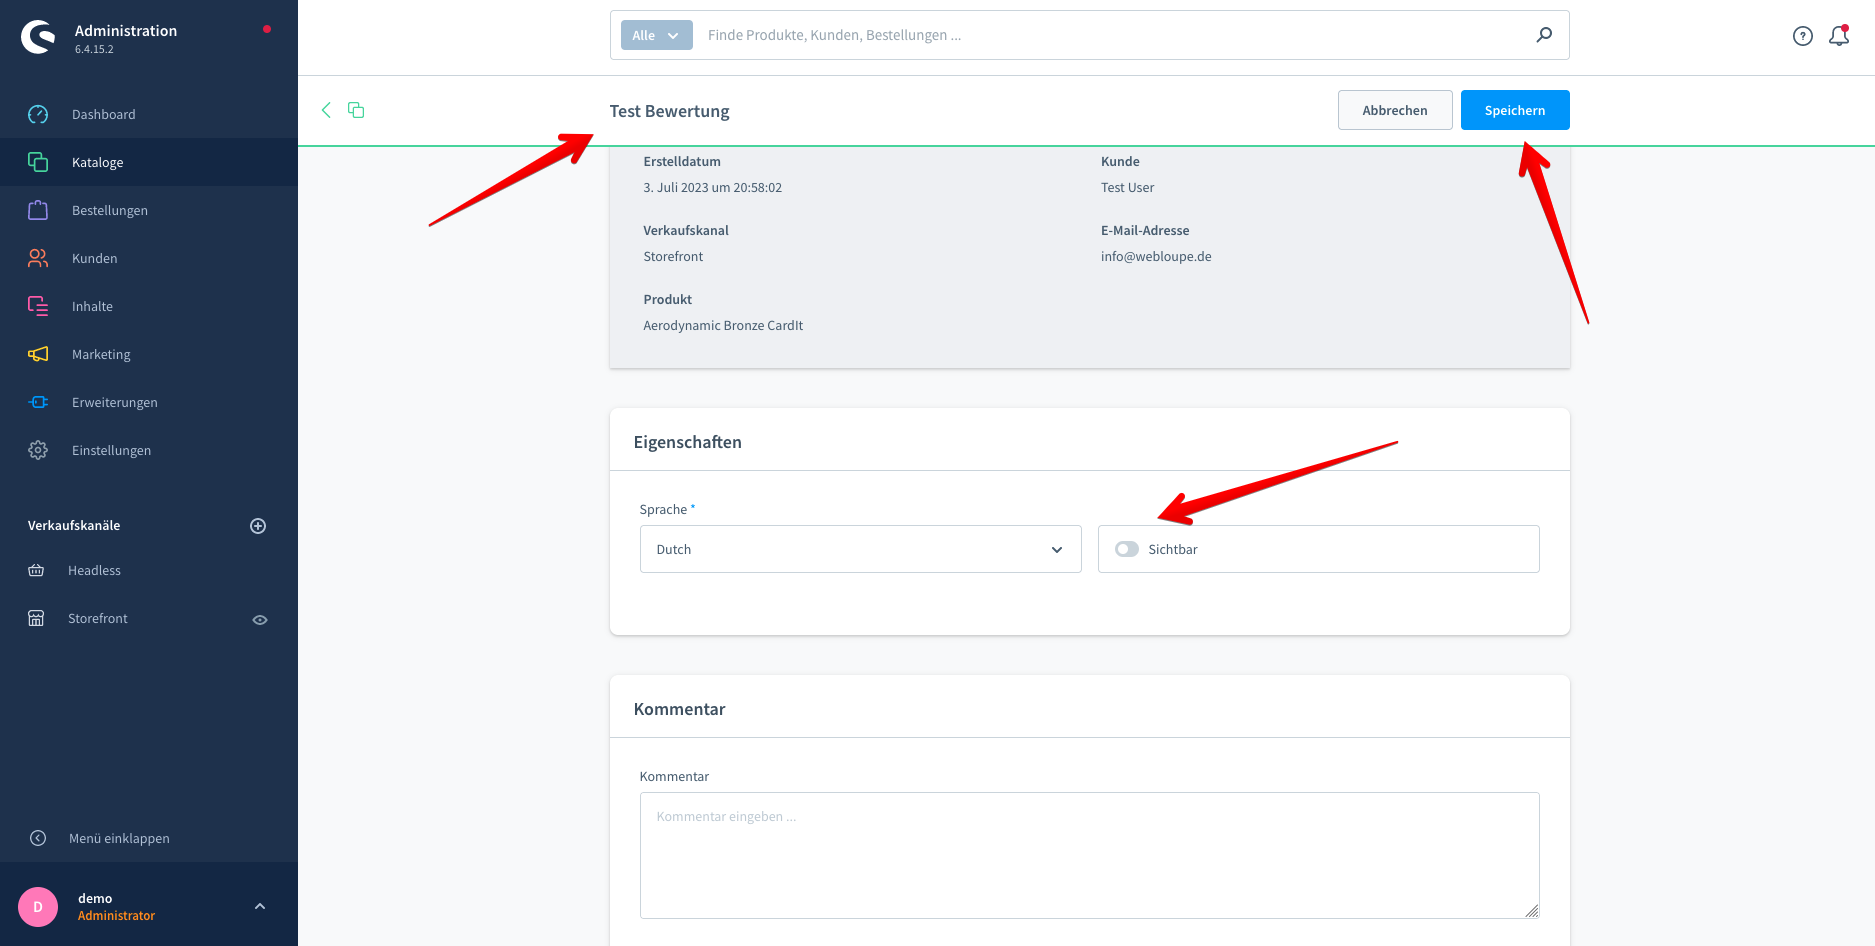The width and height of the screenshot is (1875, 946).
Task: Add a sales channel with plus icon
Action: tap(258, 526)
